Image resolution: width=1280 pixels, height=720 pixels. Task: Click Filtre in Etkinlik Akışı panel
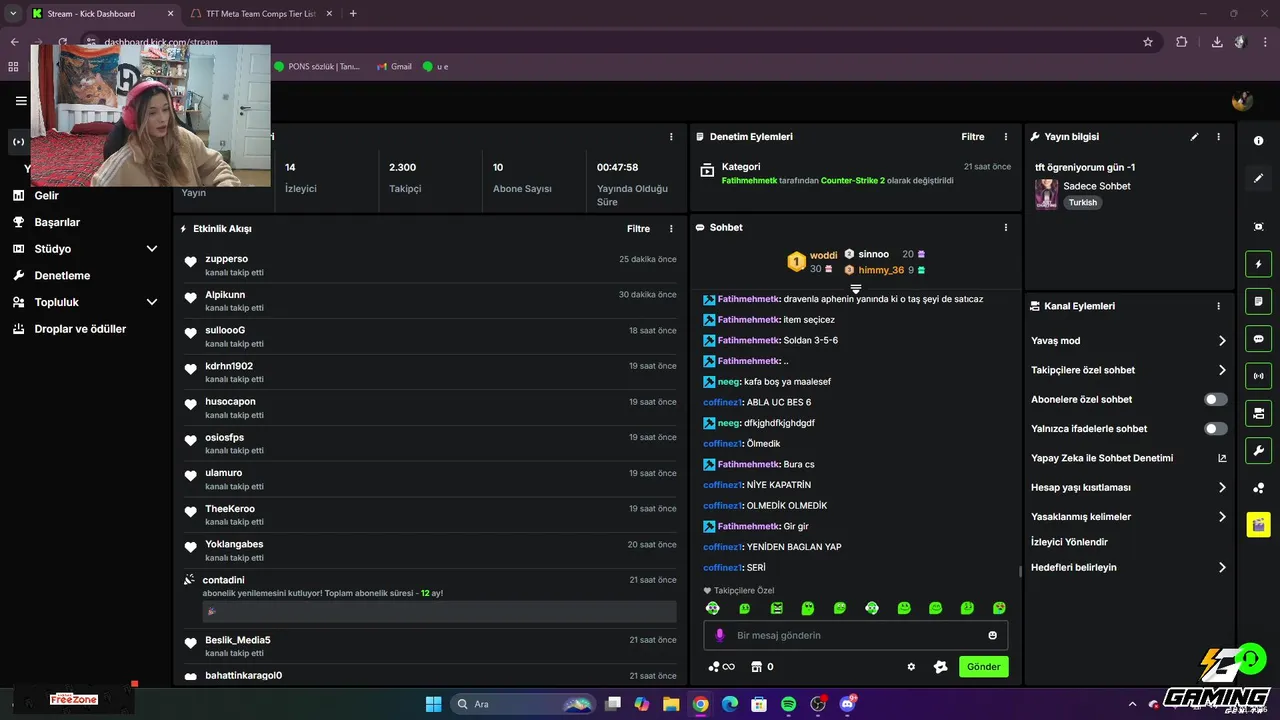639,229
